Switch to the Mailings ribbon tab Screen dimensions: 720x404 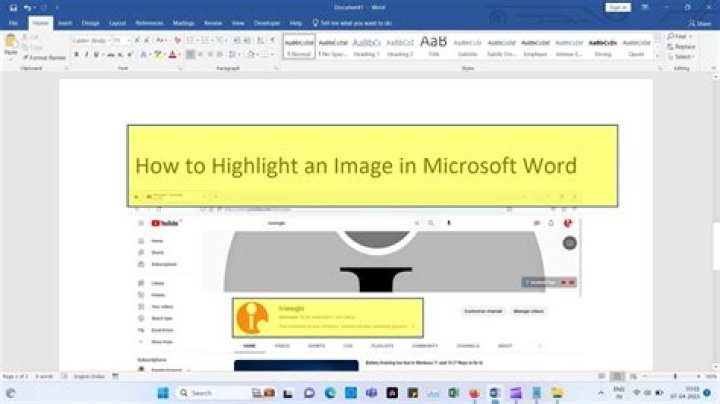[x=183, y=23]
